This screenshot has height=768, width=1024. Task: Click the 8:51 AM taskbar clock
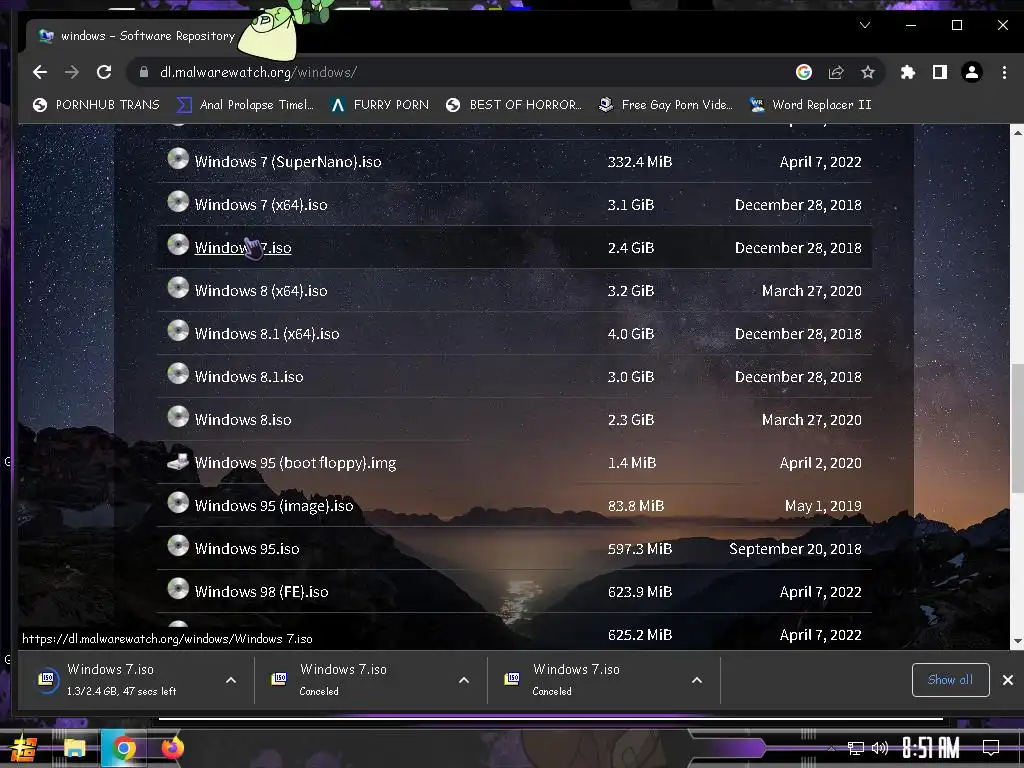click(x=931, y=747)
